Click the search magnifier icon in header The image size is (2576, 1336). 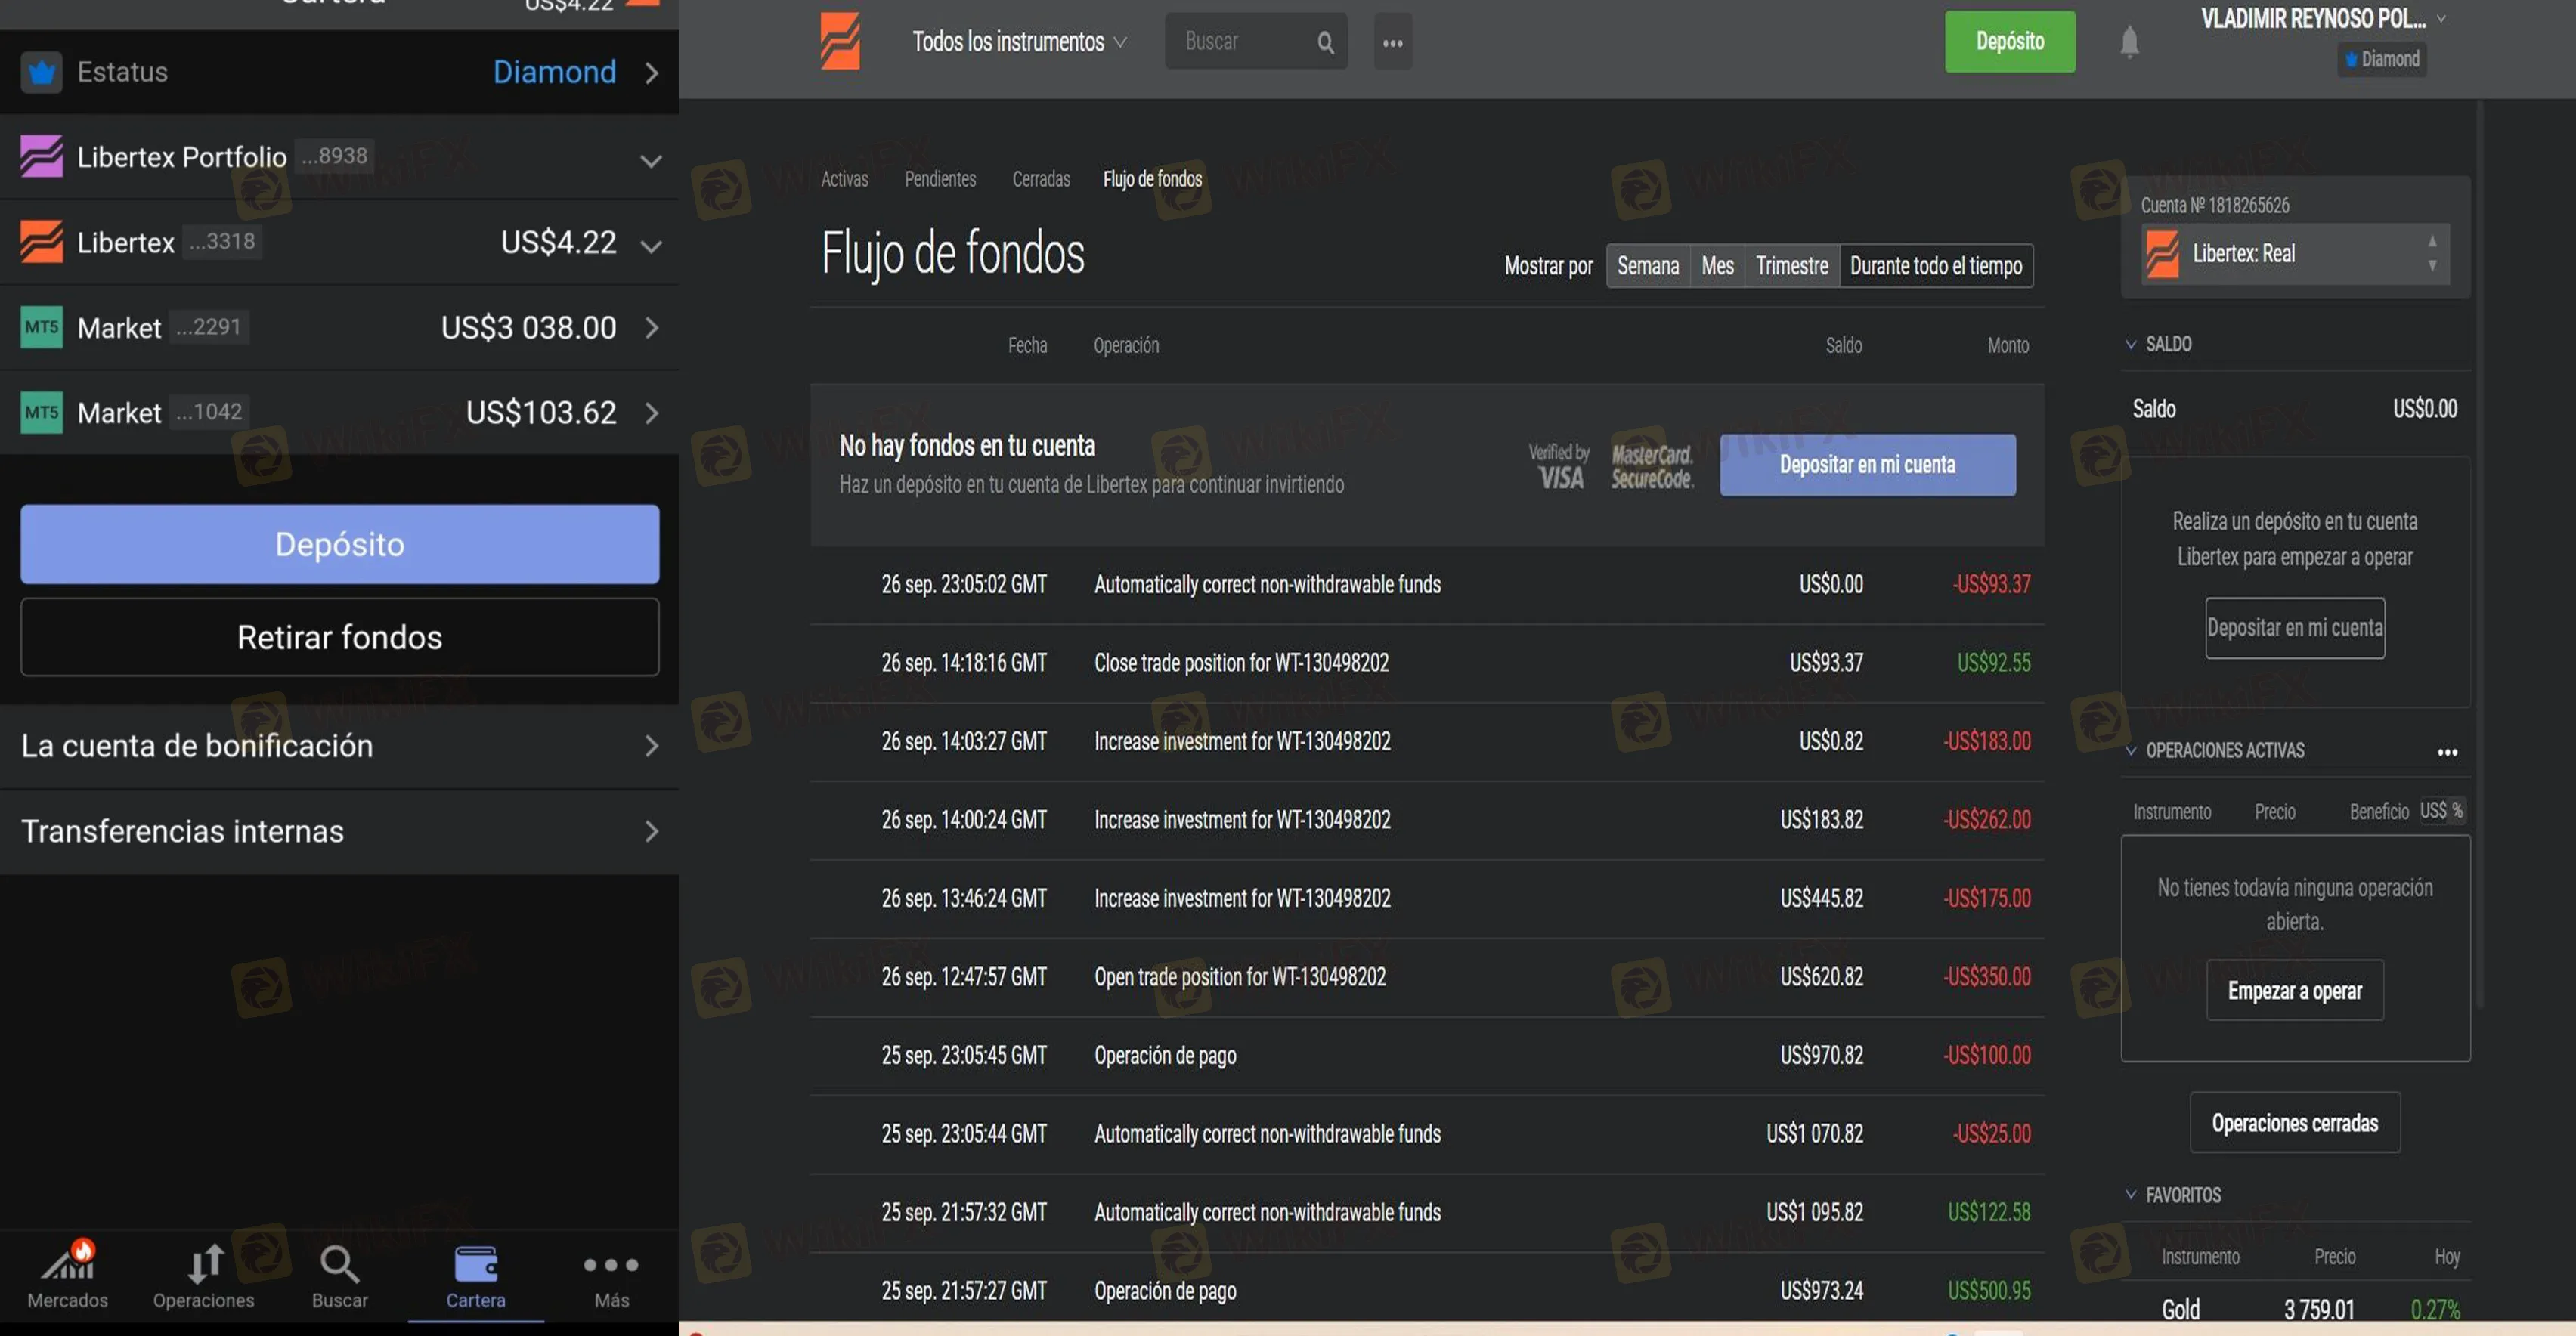pos(1325,42)
